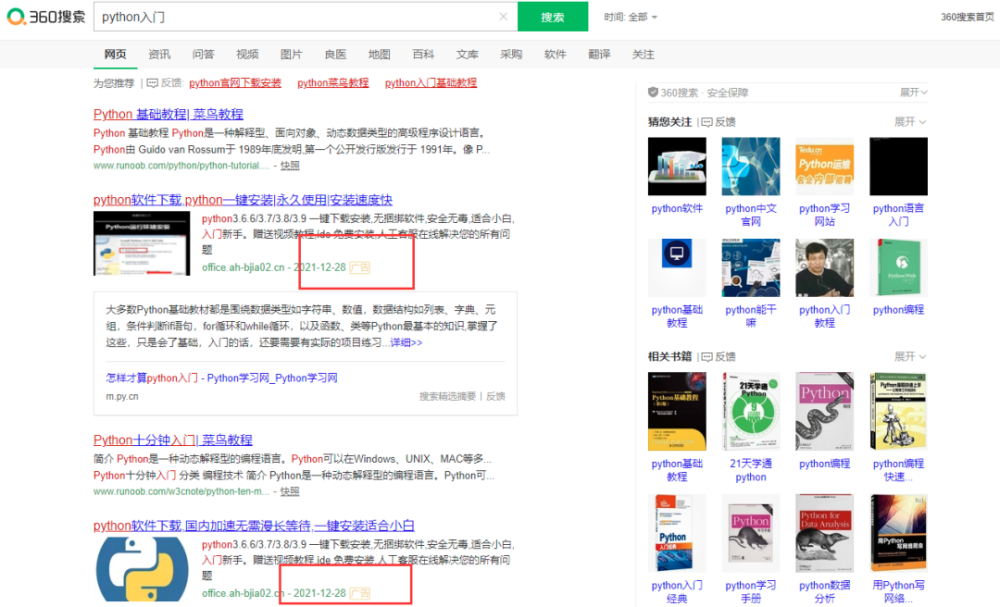Viewport: 1000px width, 607px height.
Task: Open the 视频 tab
Action: click(247, 55)
